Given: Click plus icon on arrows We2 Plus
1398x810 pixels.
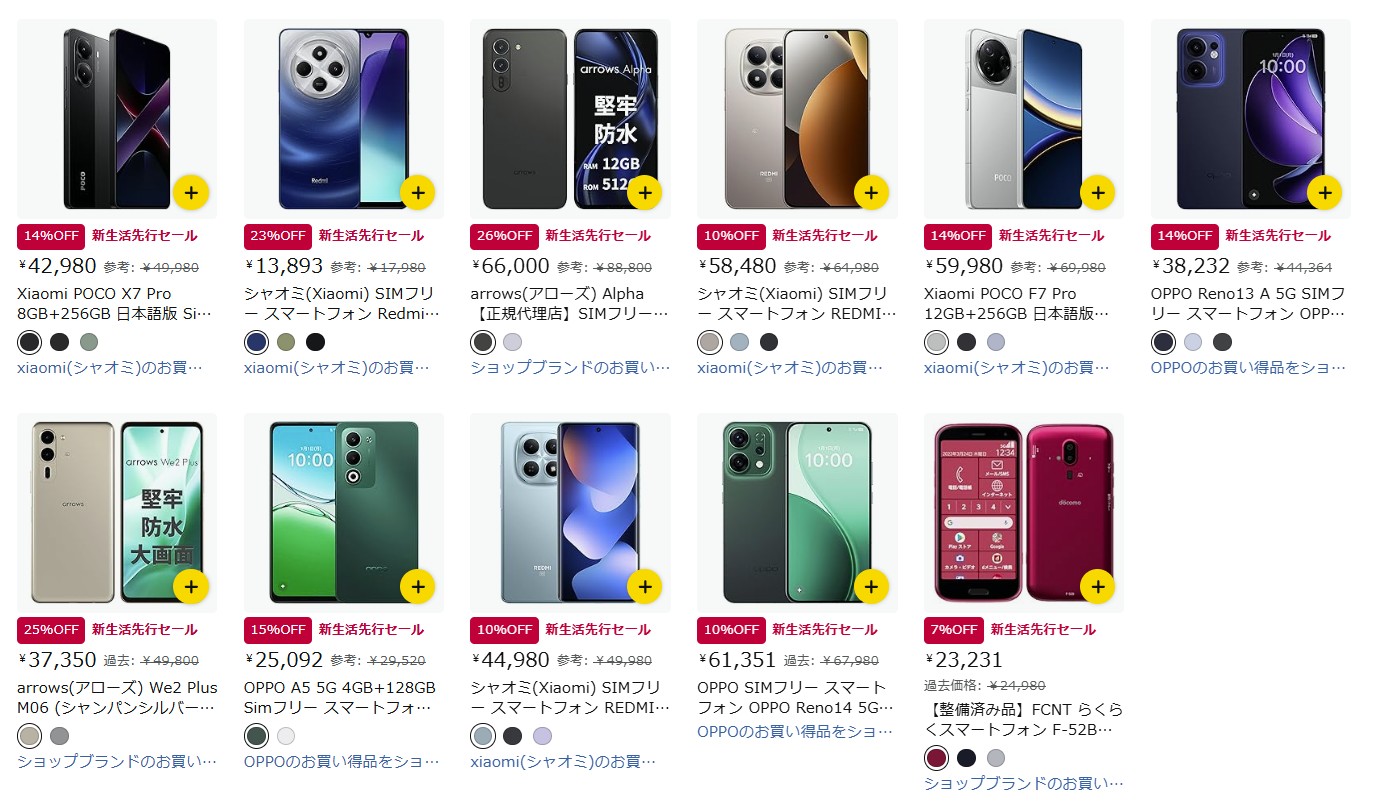Looking at the screenshot, I should pos(191,586).
